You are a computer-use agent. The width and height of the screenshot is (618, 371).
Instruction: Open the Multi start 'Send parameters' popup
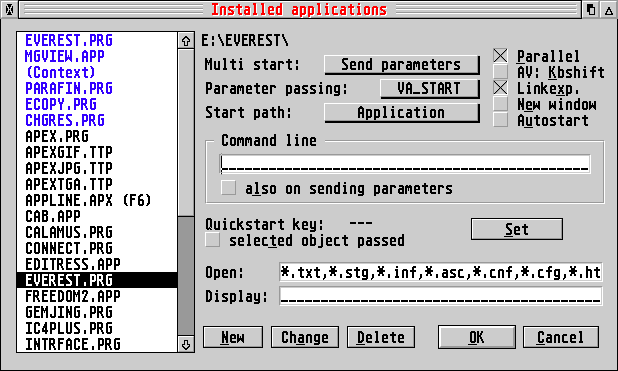tap(402, 65)
